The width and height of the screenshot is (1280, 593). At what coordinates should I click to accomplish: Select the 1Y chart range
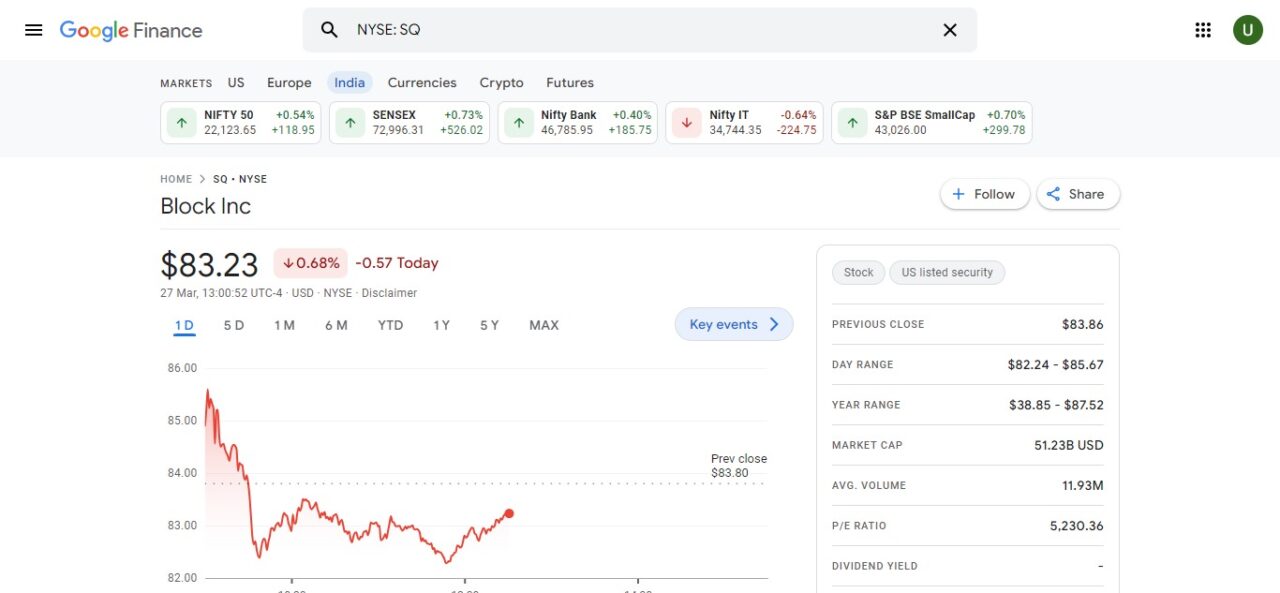(x=441, y=325)
